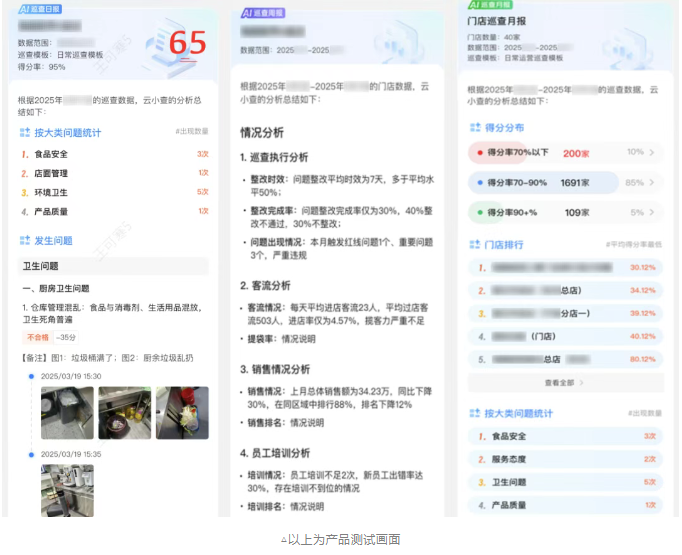Viewport: 682px width, 555px height.
Task: Expand the 得分率70%以下 row chevron
Action: pos(652,153)
